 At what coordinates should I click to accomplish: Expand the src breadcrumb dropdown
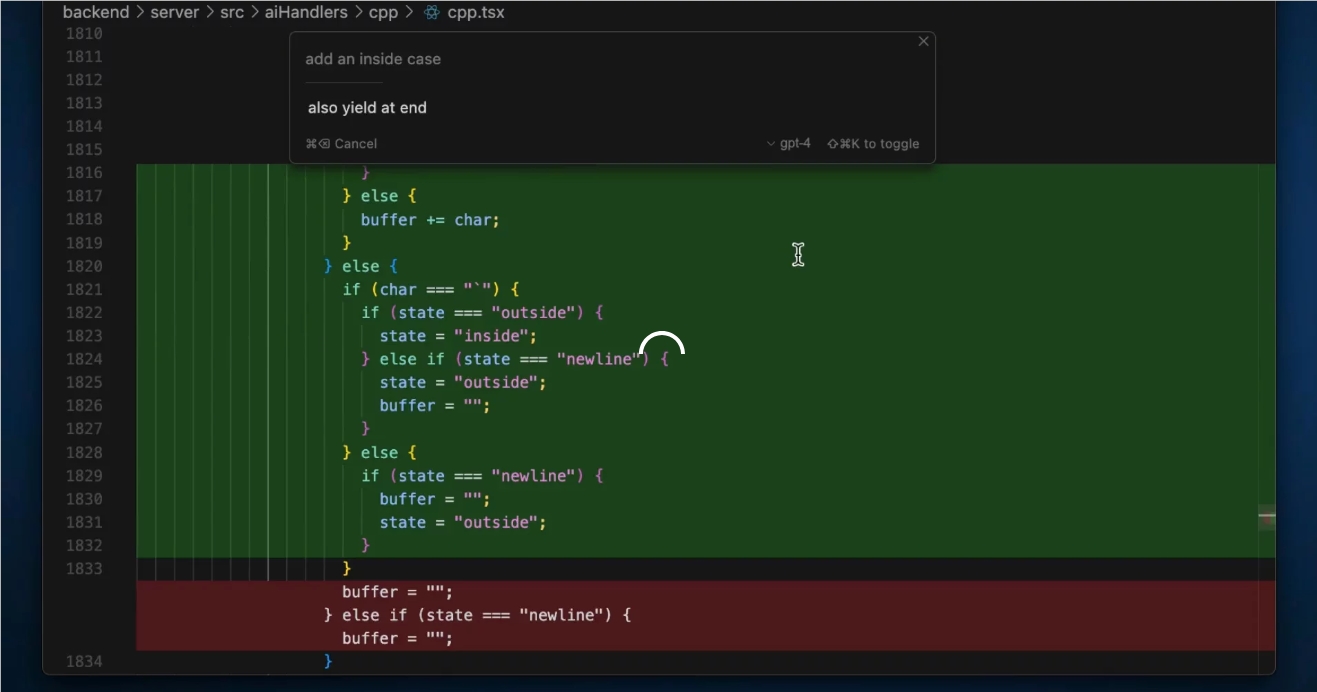point(232,13)
